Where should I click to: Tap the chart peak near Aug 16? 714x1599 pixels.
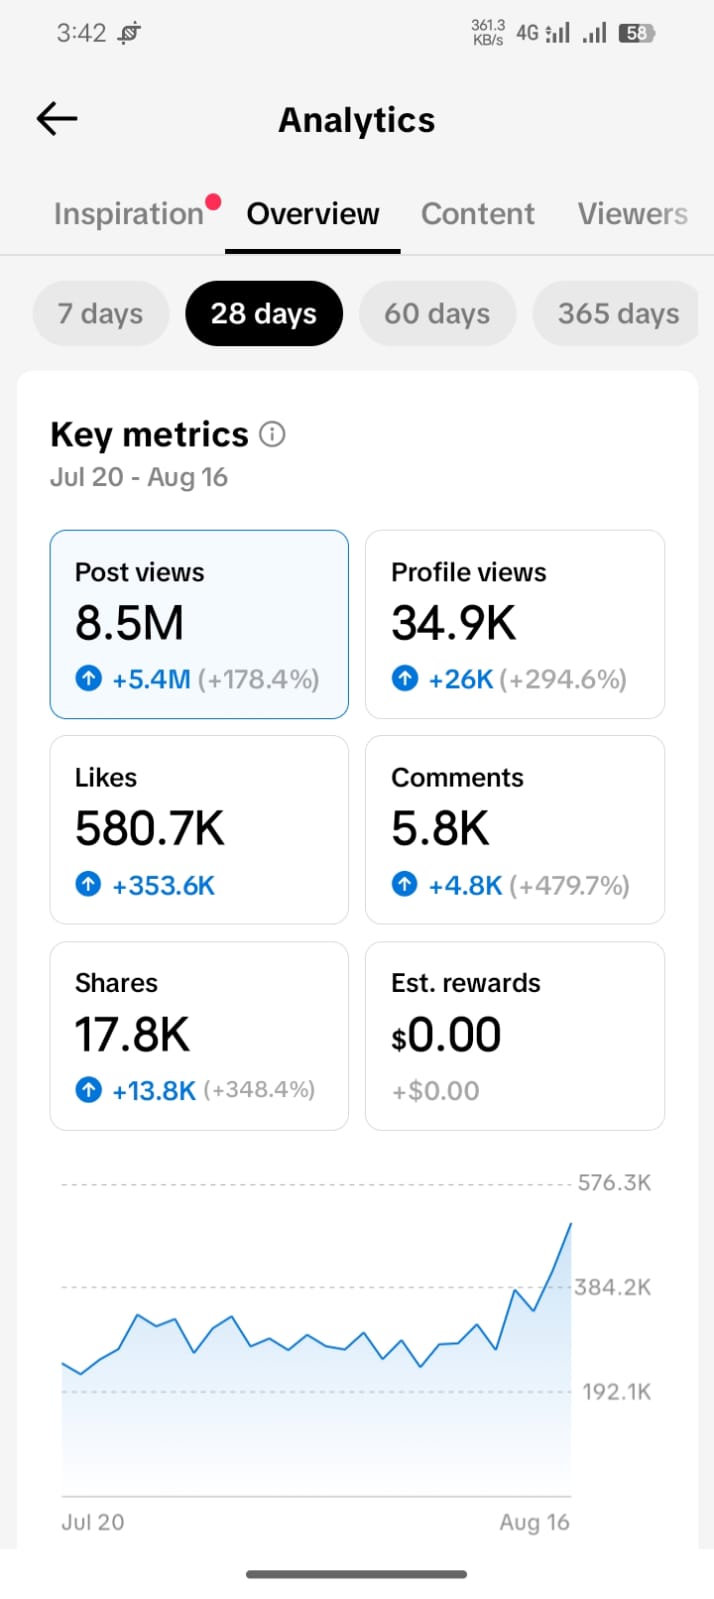pyautogui.click(x=571, y=1223)
